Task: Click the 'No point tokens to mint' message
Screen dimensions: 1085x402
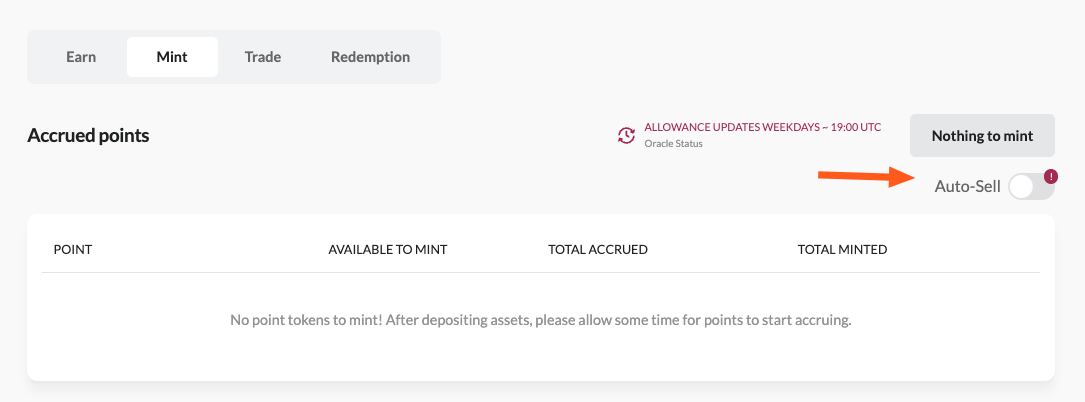Action: pos(540,321)
